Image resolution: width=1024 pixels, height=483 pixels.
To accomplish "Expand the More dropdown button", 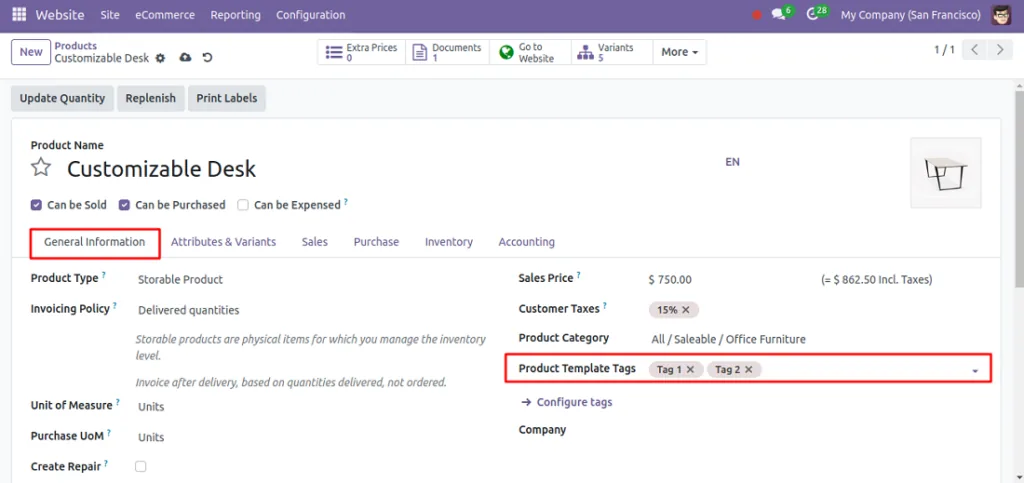I will pyautogui.click(x=680, y=52).
